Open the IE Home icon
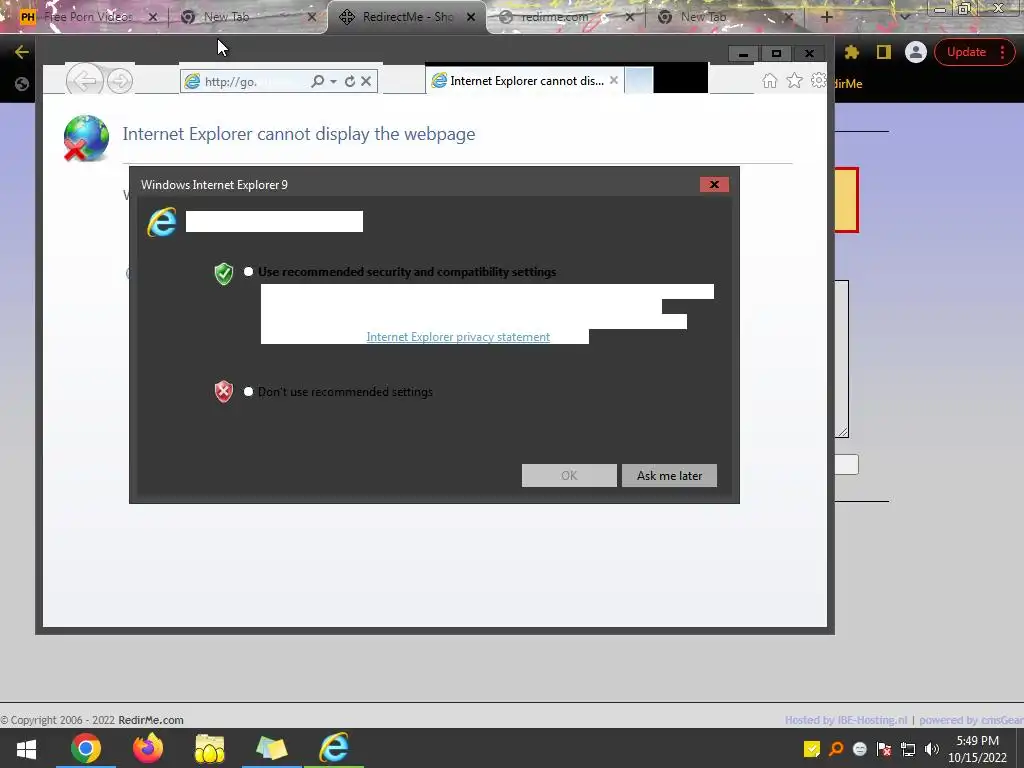The height and width of the screenshot is (768, 1024). (770, 80)
